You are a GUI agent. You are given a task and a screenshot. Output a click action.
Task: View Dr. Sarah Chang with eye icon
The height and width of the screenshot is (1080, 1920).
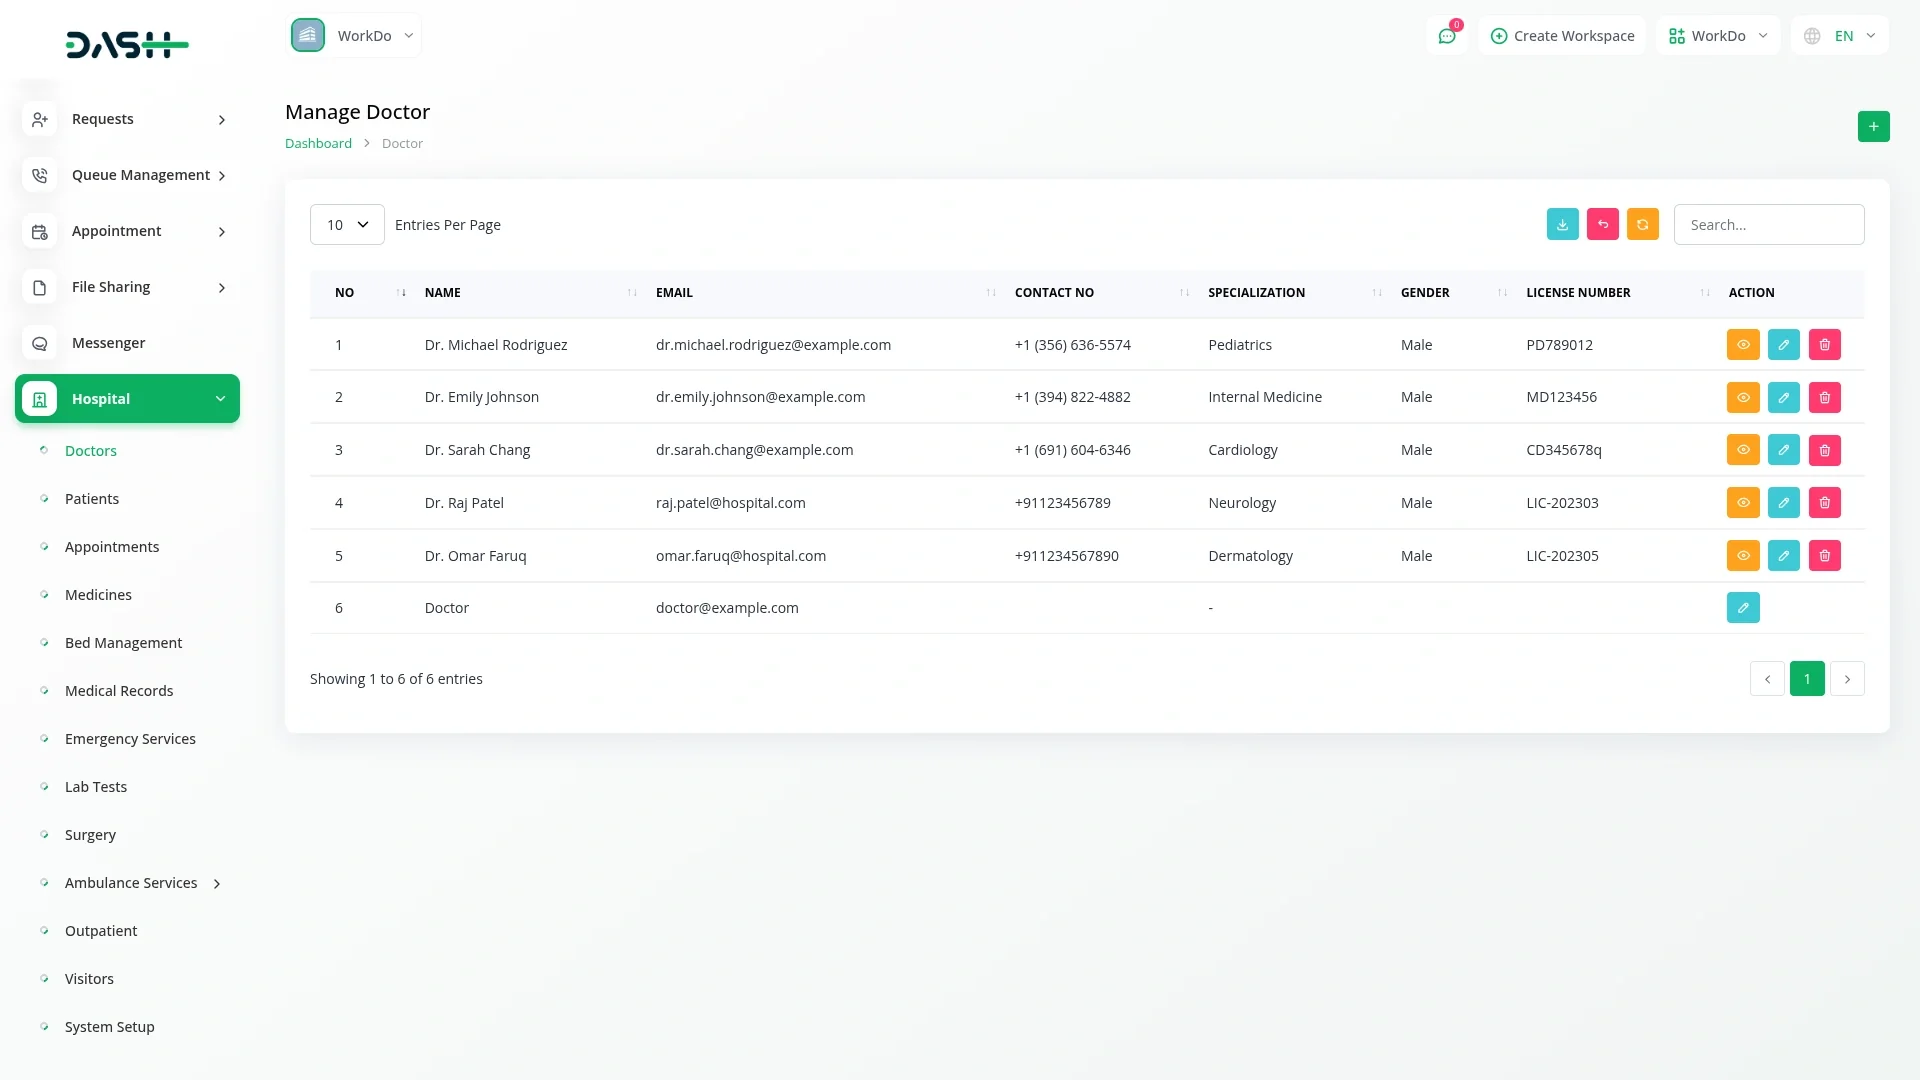pos(1742,450)
